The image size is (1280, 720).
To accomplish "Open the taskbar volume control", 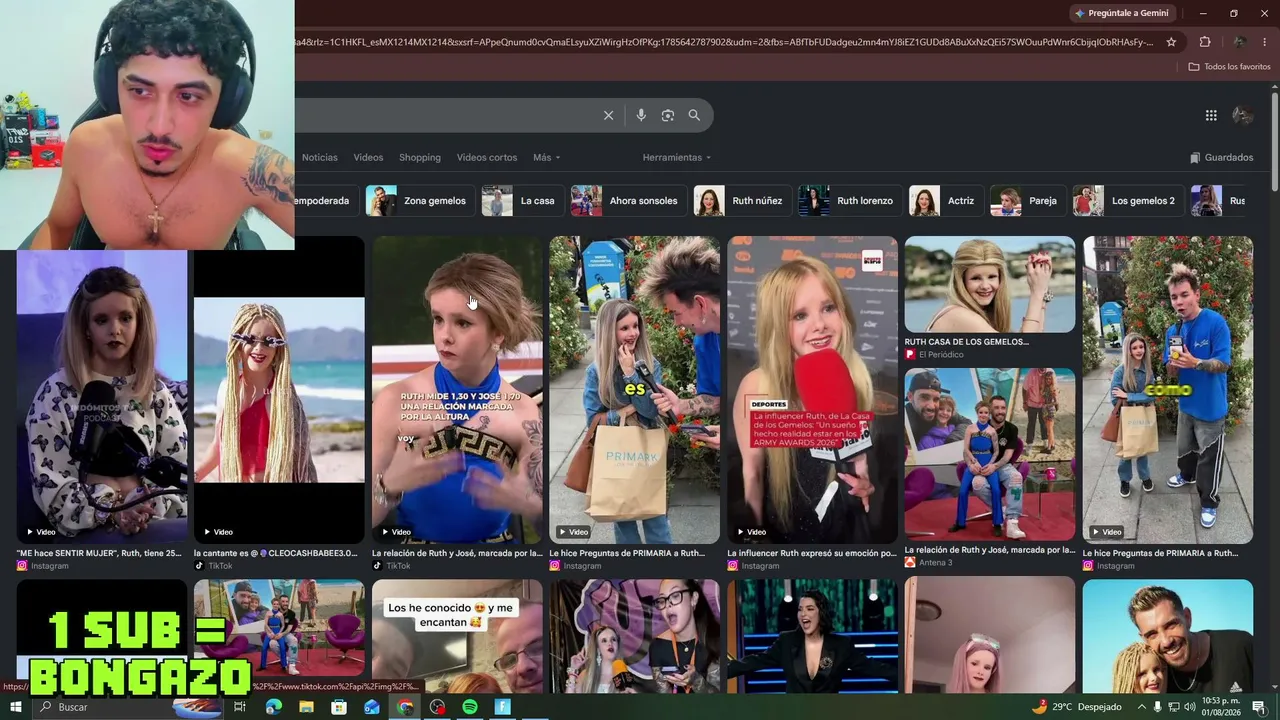I will tap(1189, 707).
